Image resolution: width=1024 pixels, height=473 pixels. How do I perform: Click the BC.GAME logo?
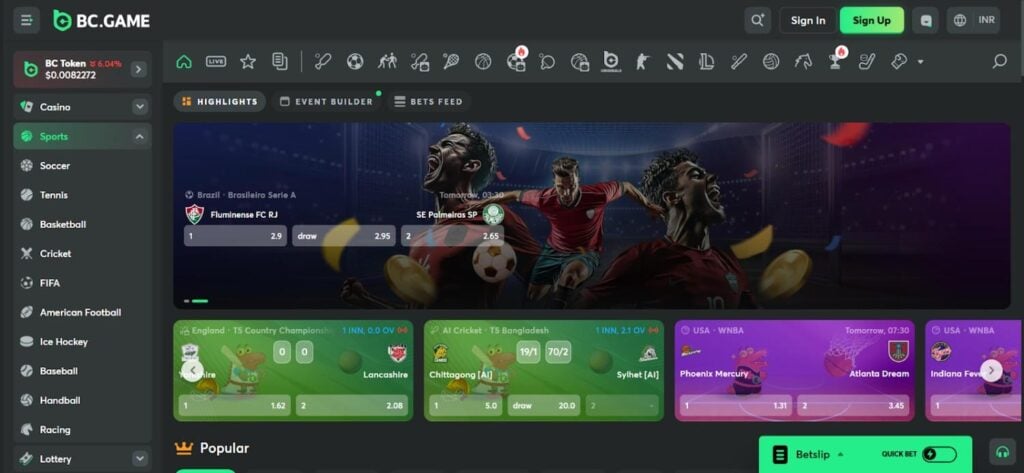tap(101, 21)
